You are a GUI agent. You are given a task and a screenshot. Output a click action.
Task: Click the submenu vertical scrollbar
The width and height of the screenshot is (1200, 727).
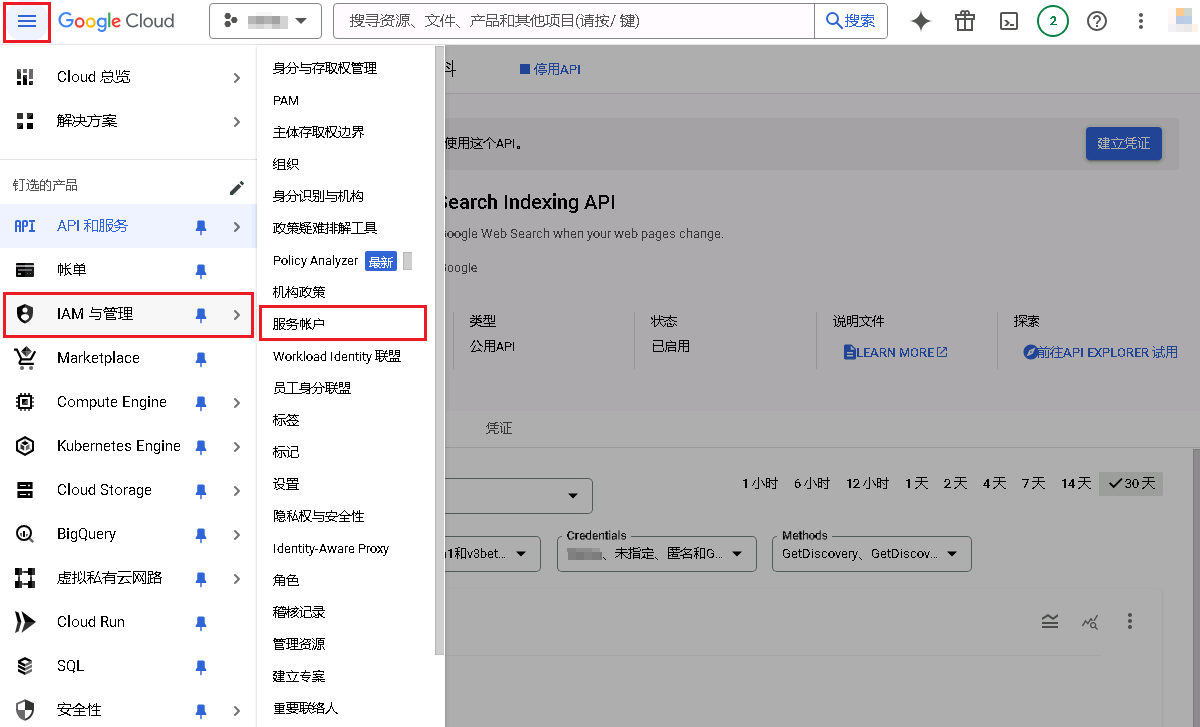coord(439,350)
